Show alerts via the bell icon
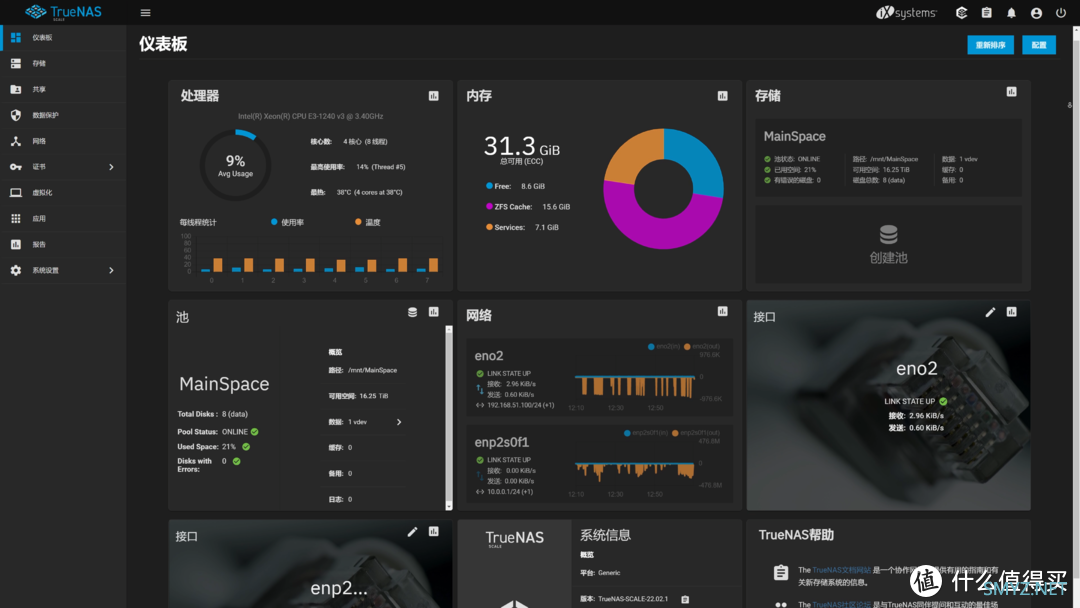 tap(1011, 12)
